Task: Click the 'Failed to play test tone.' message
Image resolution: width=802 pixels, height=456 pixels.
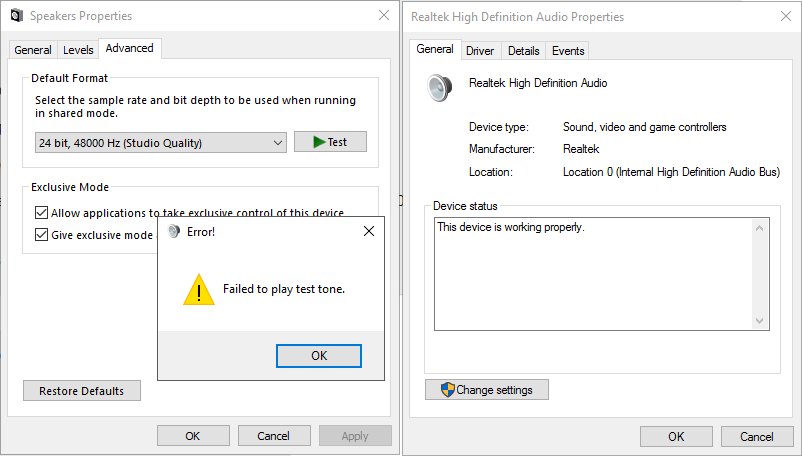Action: tap(284, 289)
